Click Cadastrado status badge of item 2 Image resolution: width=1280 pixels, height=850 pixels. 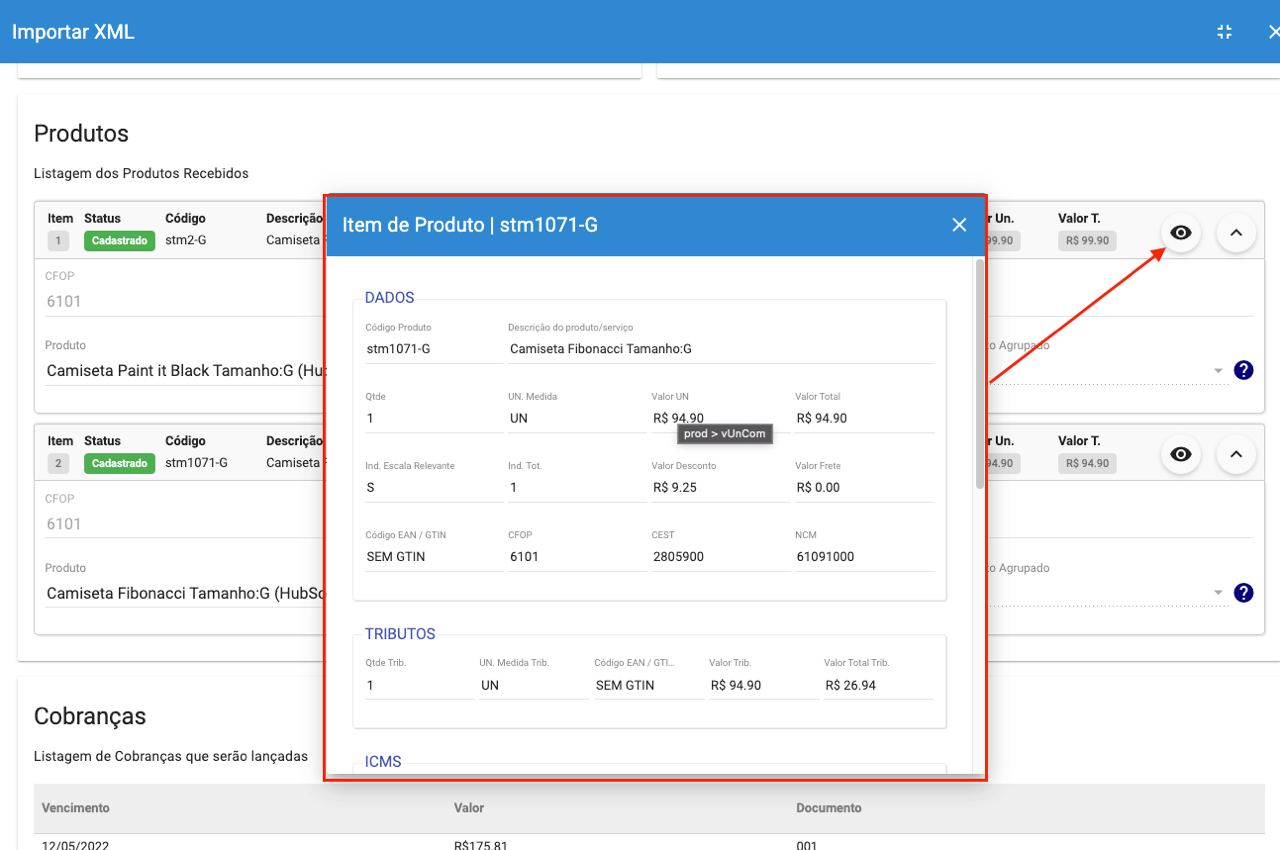pyautogui.click(x=120, y=463)
